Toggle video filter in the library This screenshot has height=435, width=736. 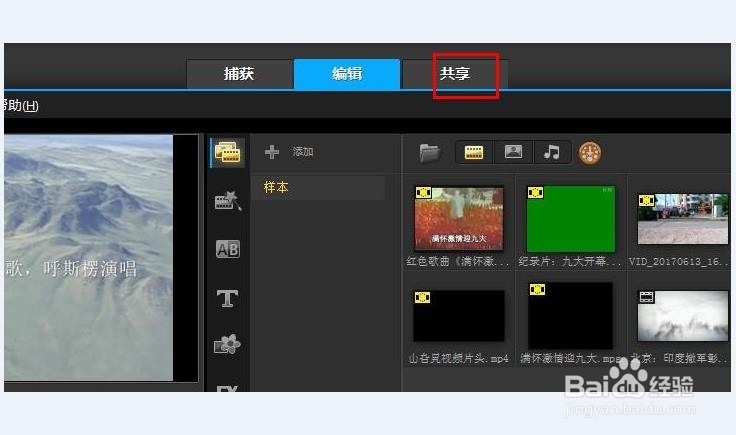click(x=474, y=153)
